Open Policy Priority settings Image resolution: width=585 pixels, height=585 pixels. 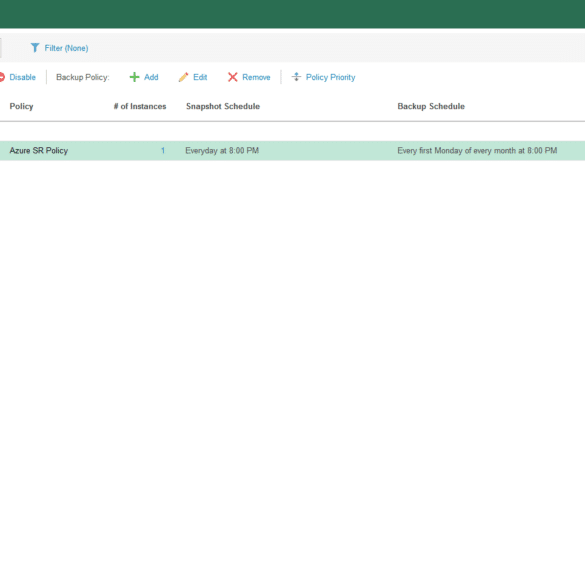(331, 77)
